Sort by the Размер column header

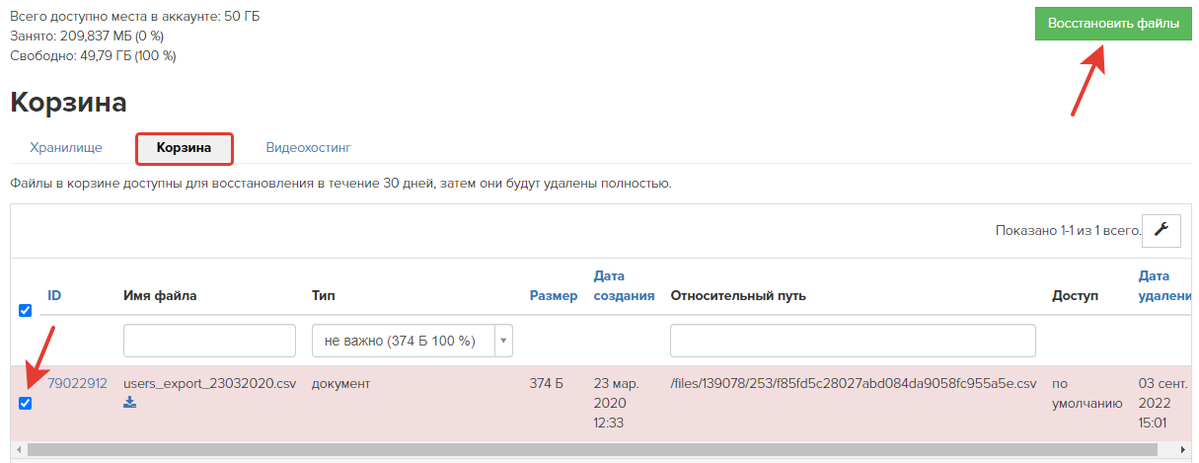554,295
